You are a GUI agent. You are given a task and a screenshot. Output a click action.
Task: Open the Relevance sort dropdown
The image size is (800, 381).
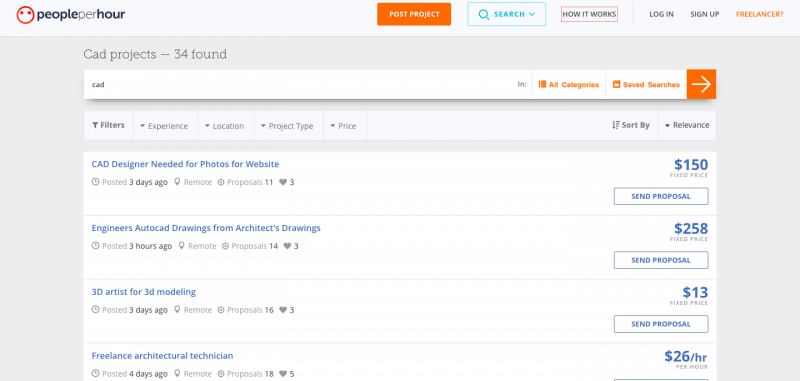(687, 125)
